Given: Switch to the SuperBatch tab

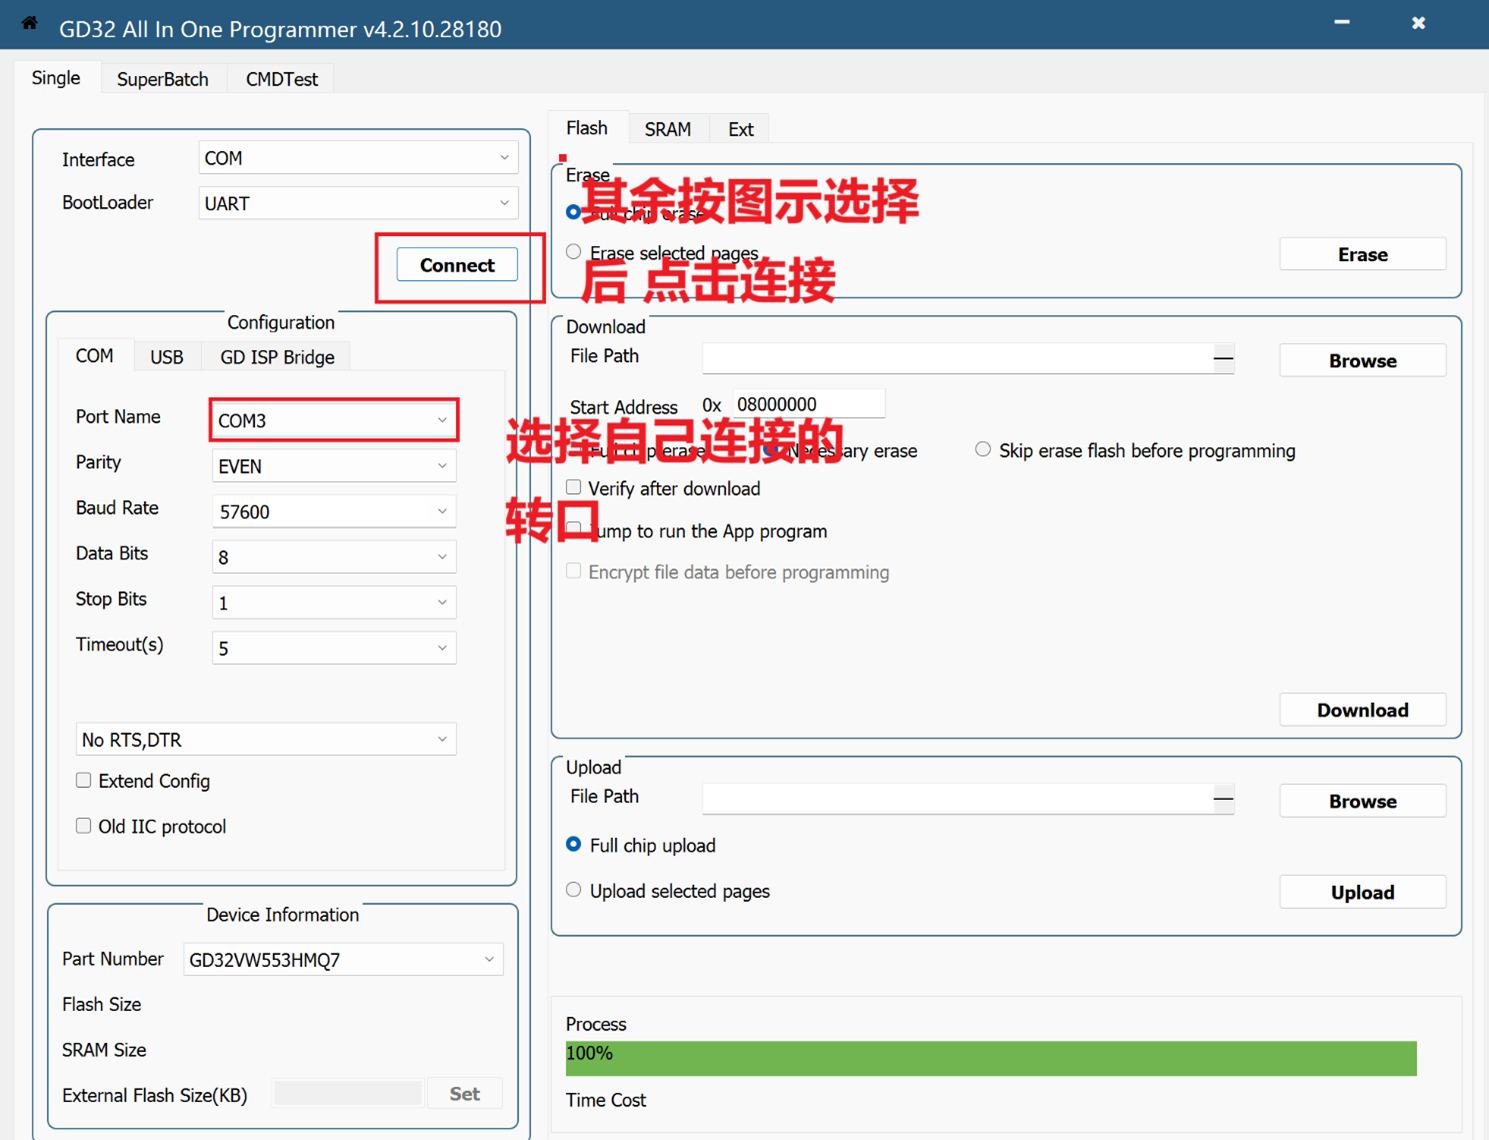Looking at the screenshot, I should click(163, 79).
